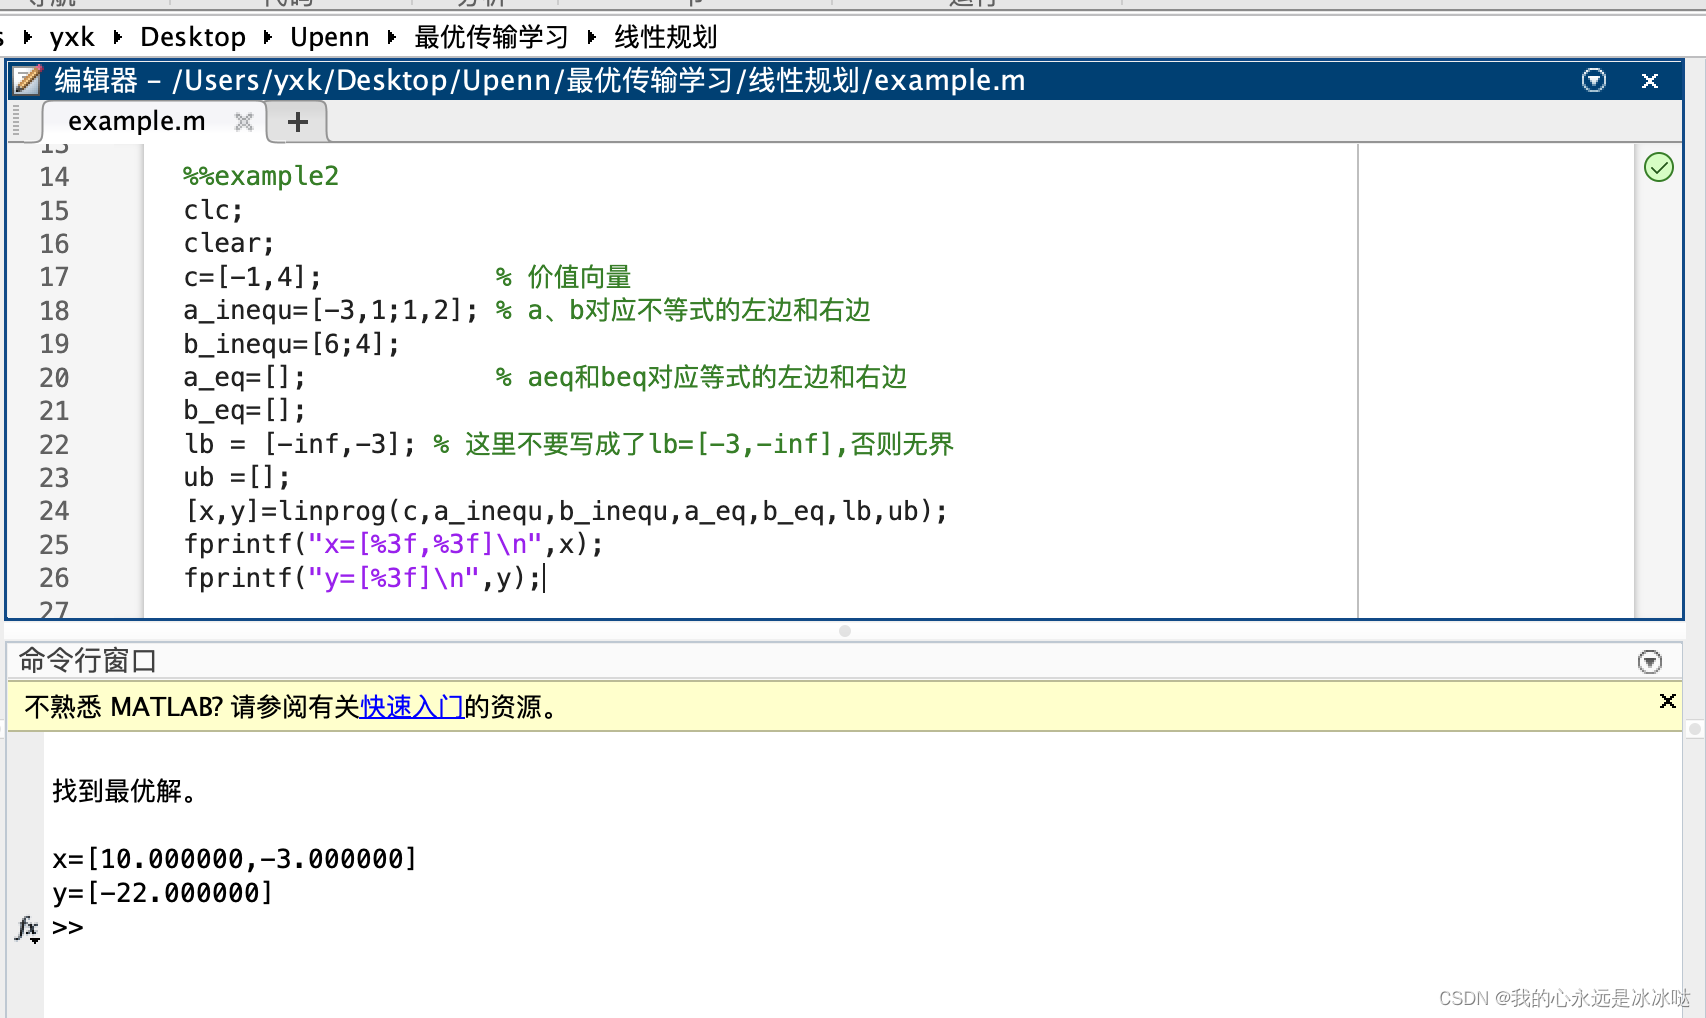
Task: Place cursor on c=[-1,4]; code
Action: pyautogui.click(x=252, y=277)
